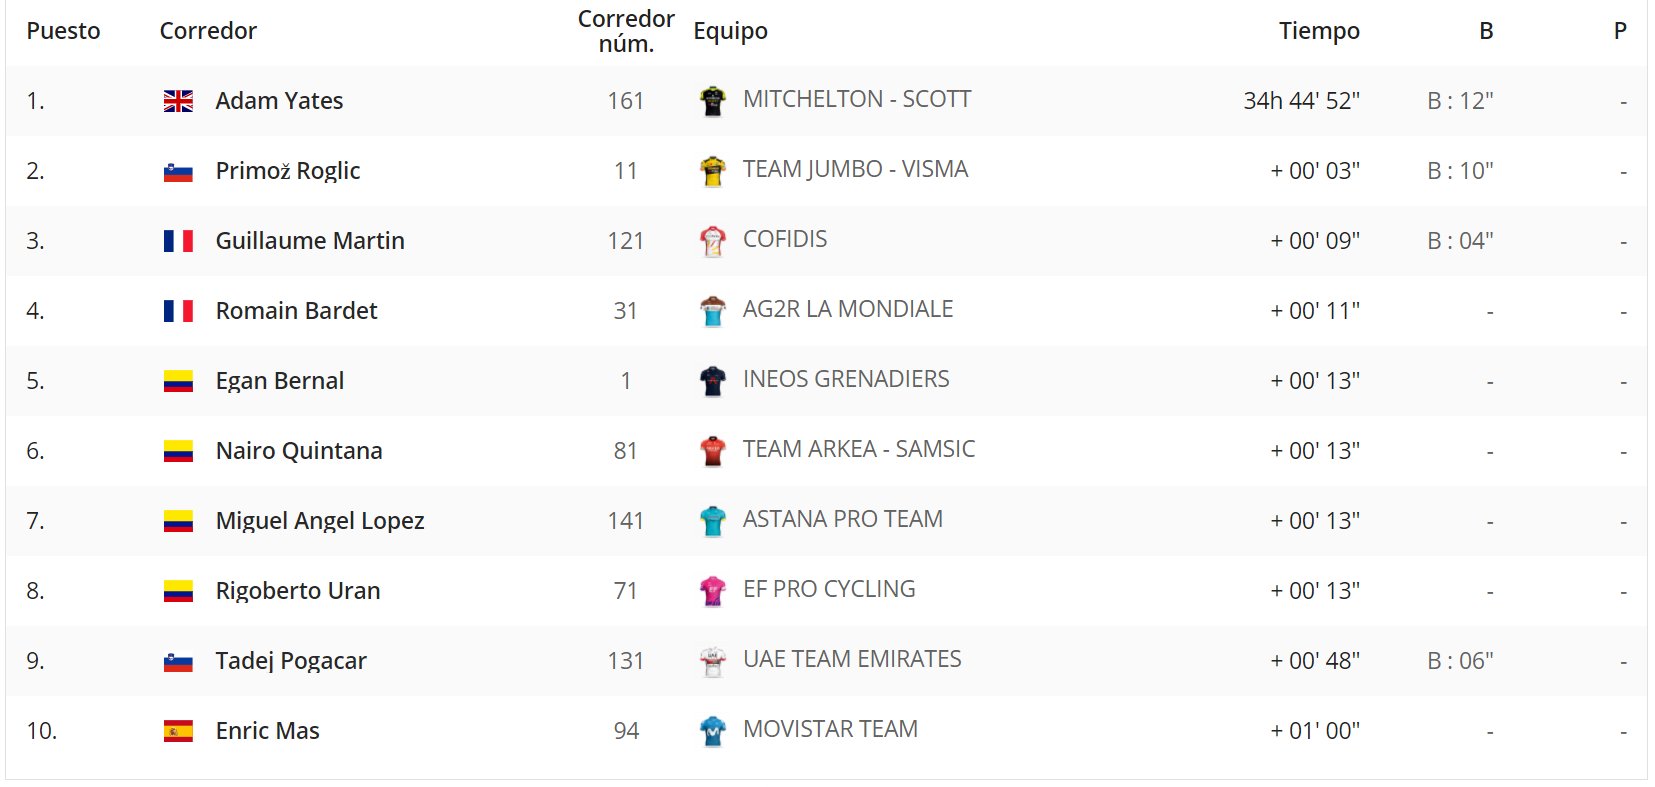Viewport: 1655px width, 787px height.
Task: Click the Equipo column header
Action: [x=730, y=31]
